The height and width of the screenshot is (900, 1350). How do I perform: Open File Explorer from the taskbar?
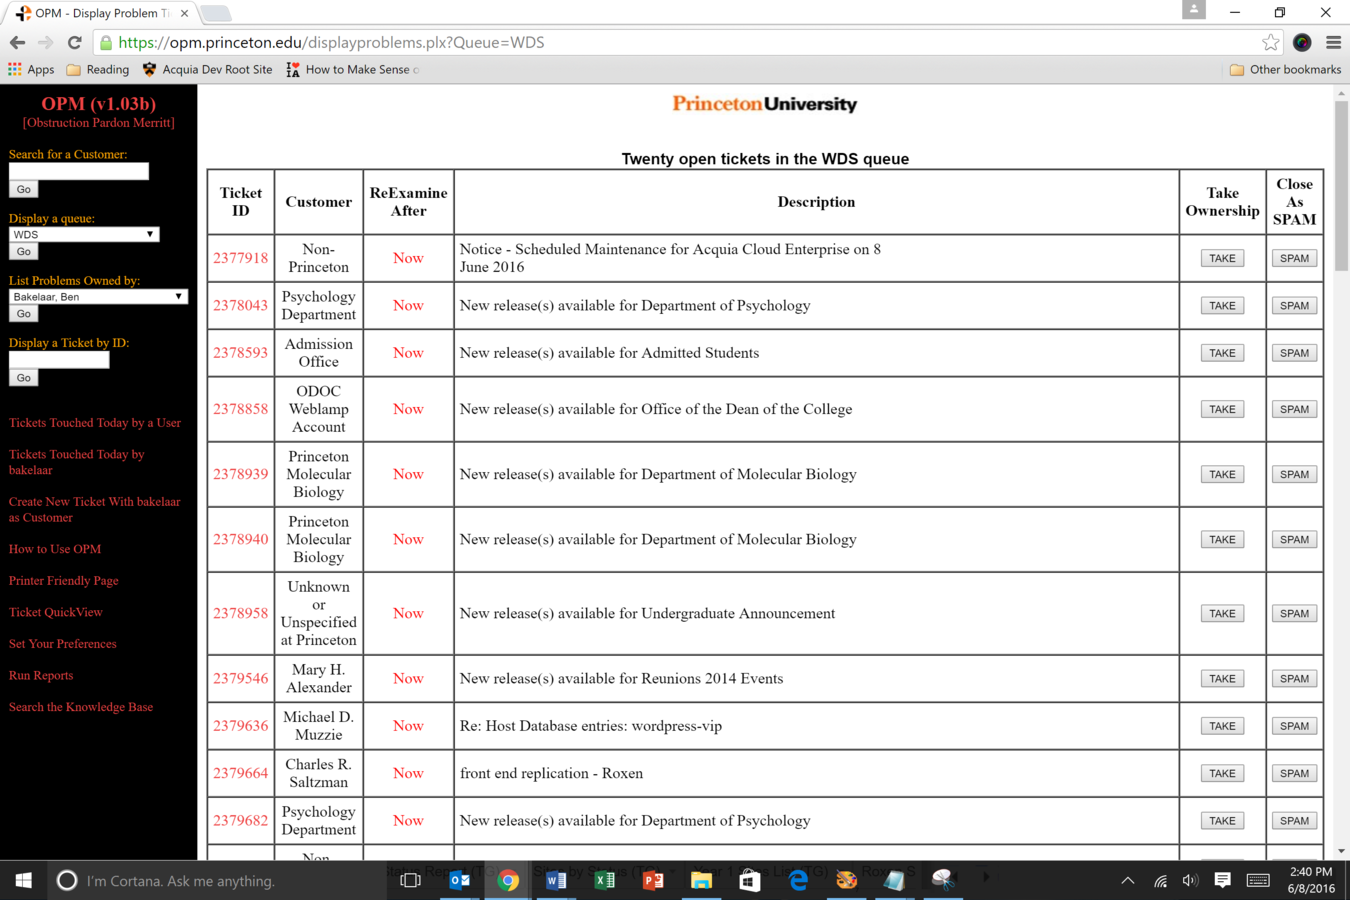701,880
